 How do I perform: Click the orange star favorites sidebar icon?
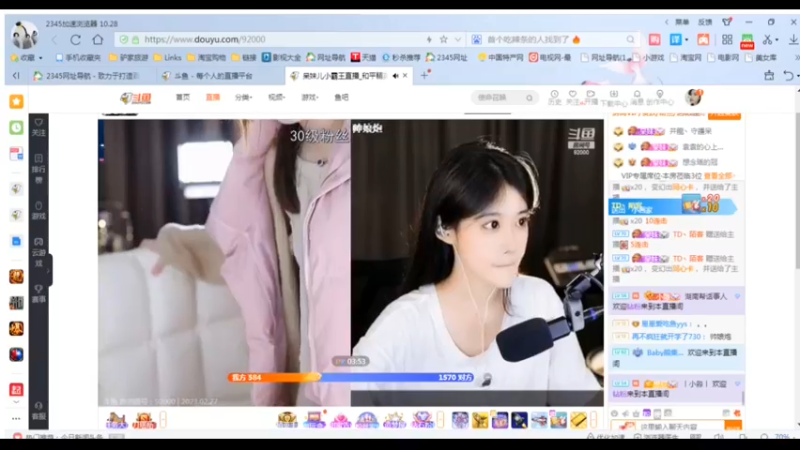pos(16,102)
